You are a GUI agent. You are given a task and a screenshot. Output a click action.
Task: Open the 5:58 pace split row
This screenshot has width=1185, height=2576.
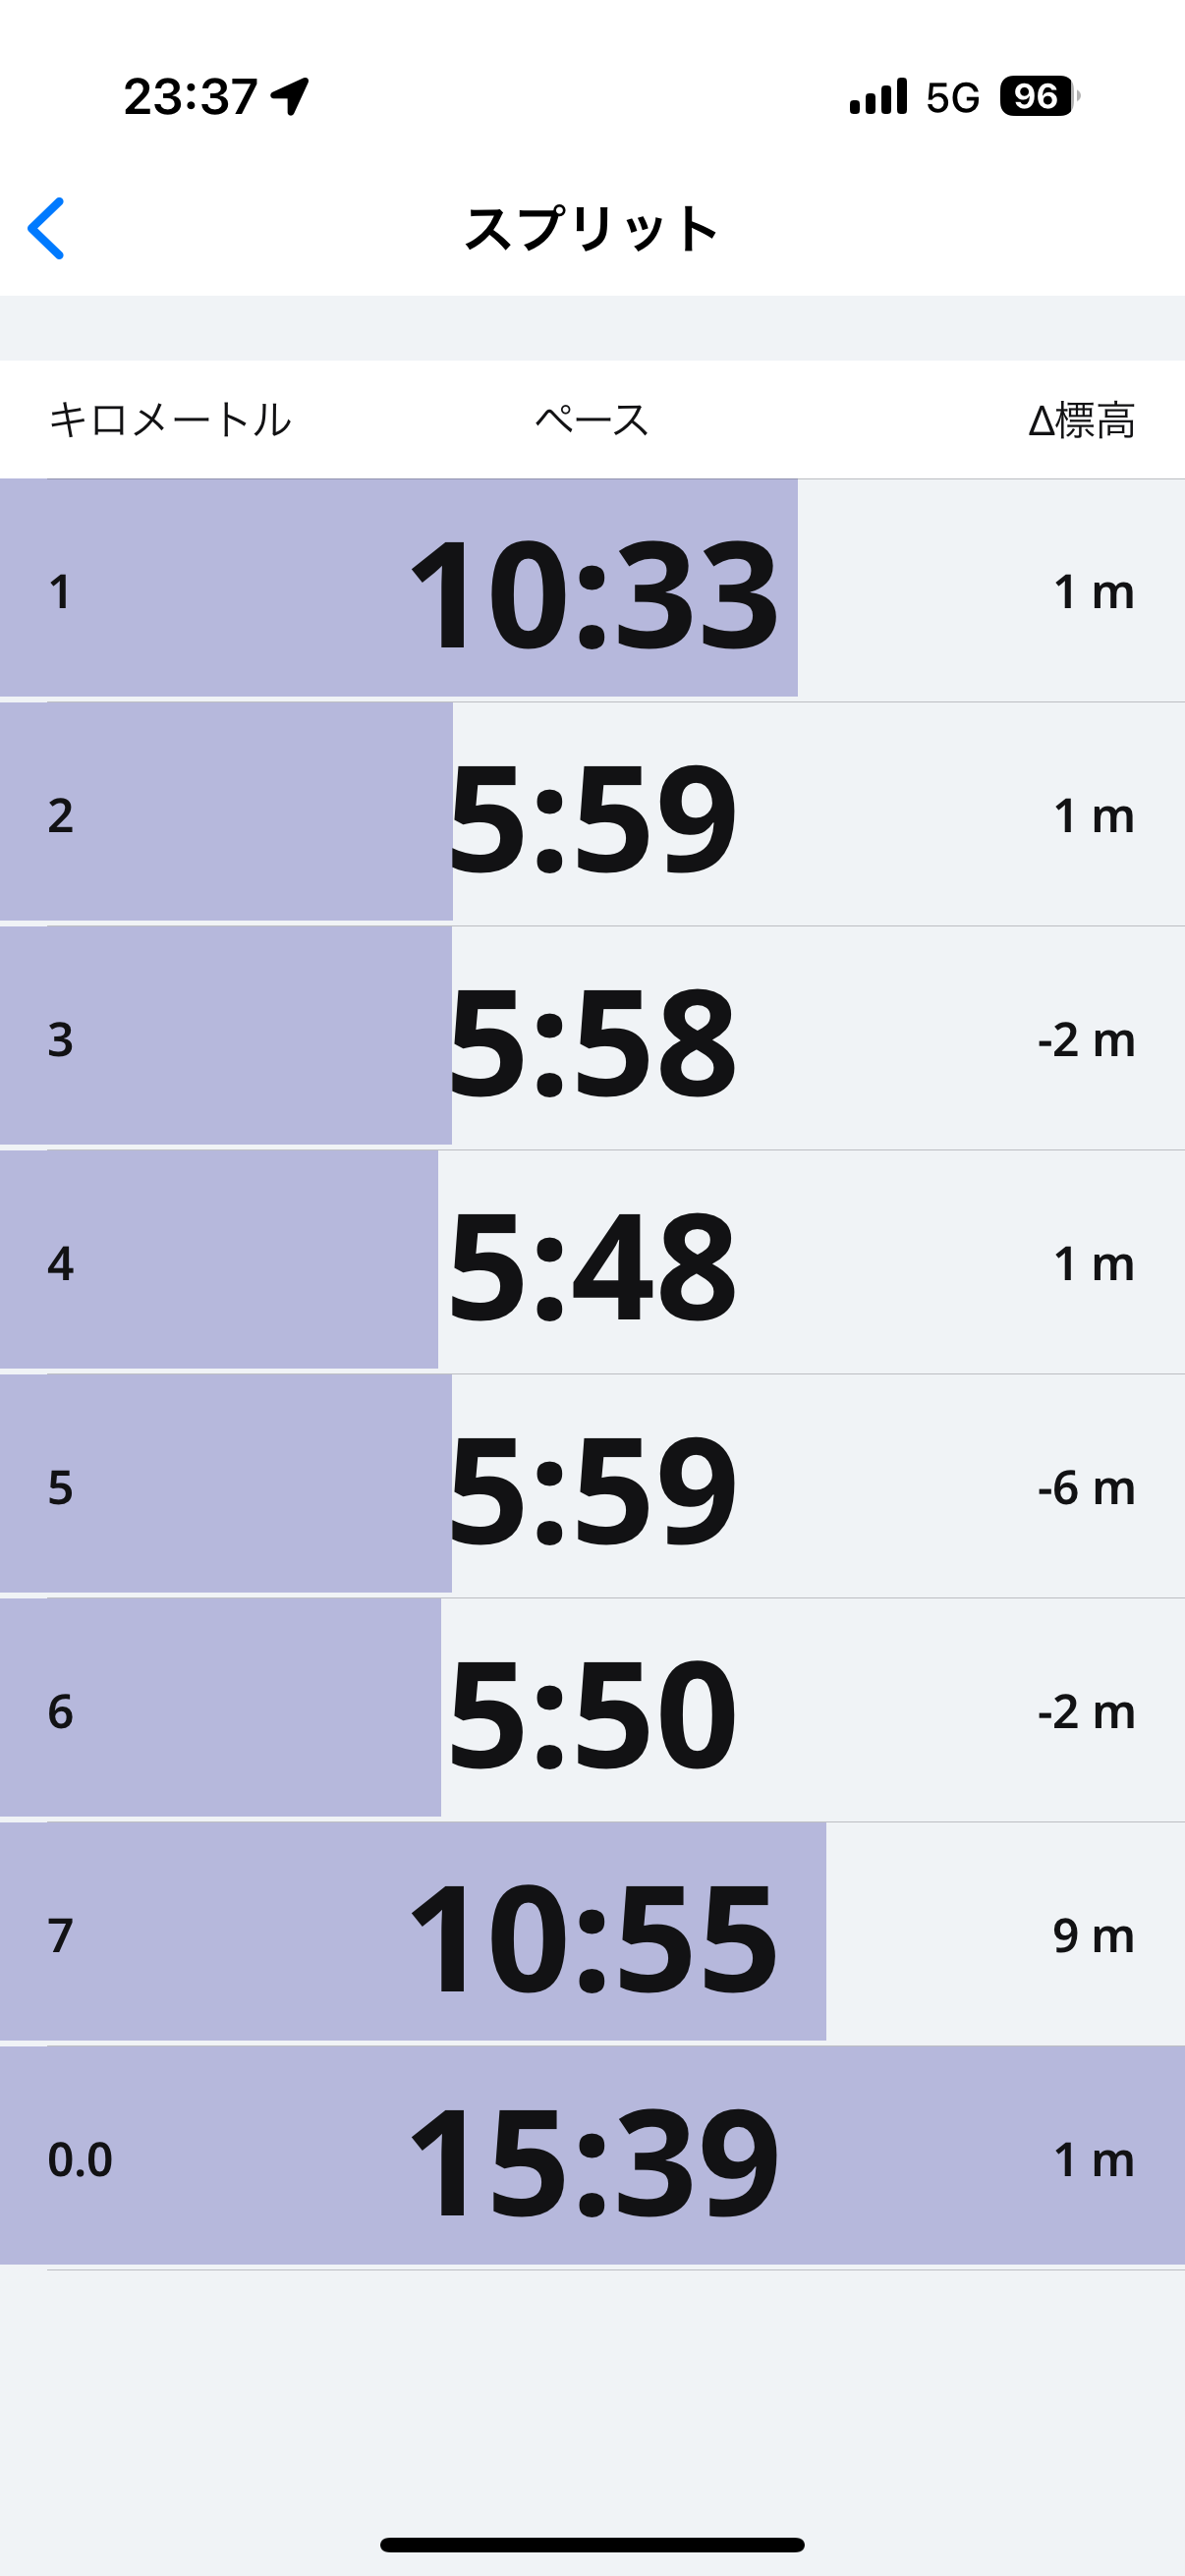click(592, 1039)
